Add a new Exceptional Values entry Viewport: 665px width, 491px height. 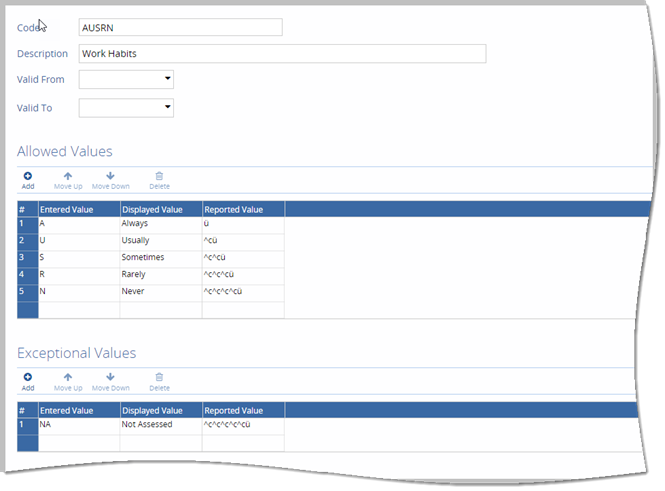(x=28, y=380)
